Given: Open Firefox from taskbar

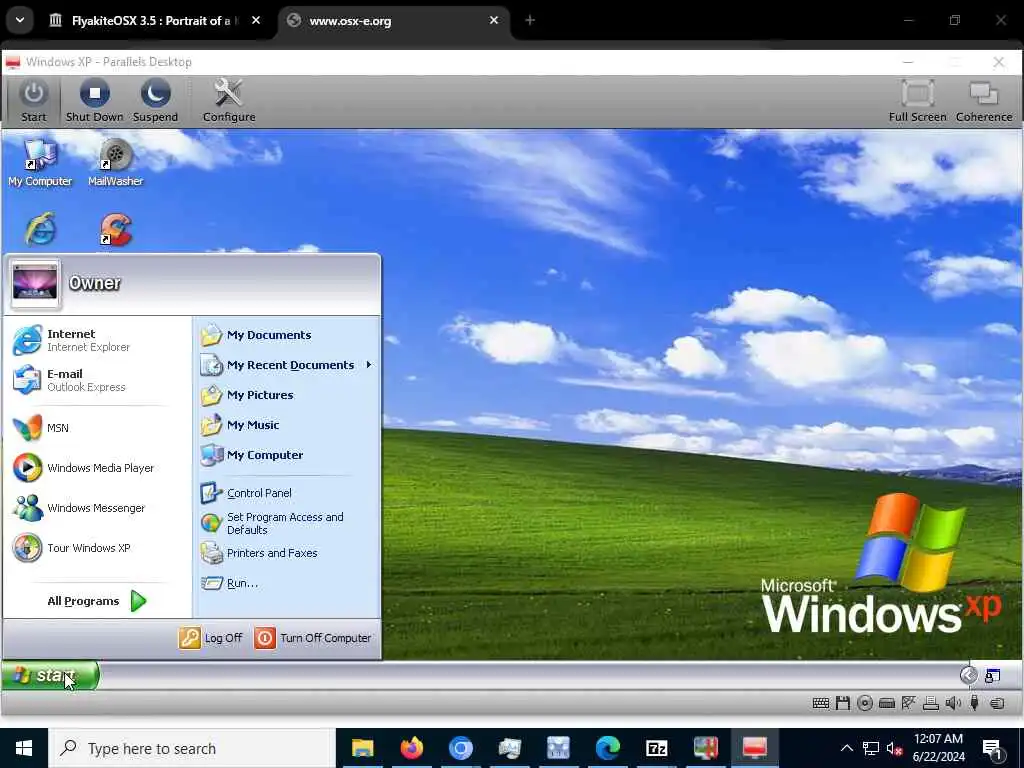Looking at the screenshot, I should pos(411,748).
